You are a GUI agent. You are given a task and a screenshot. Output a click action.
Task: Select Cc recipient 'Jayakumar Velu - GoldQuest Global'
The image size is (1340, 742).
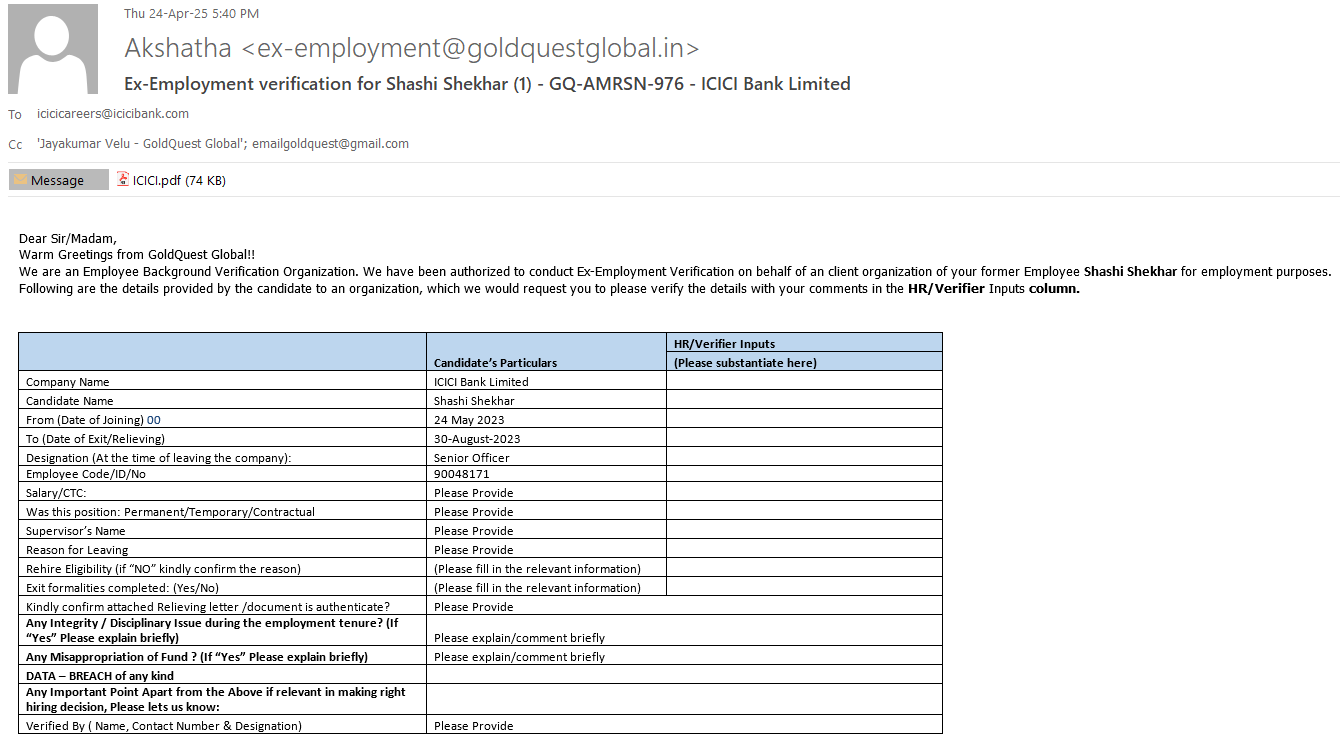tap(141, 144)
